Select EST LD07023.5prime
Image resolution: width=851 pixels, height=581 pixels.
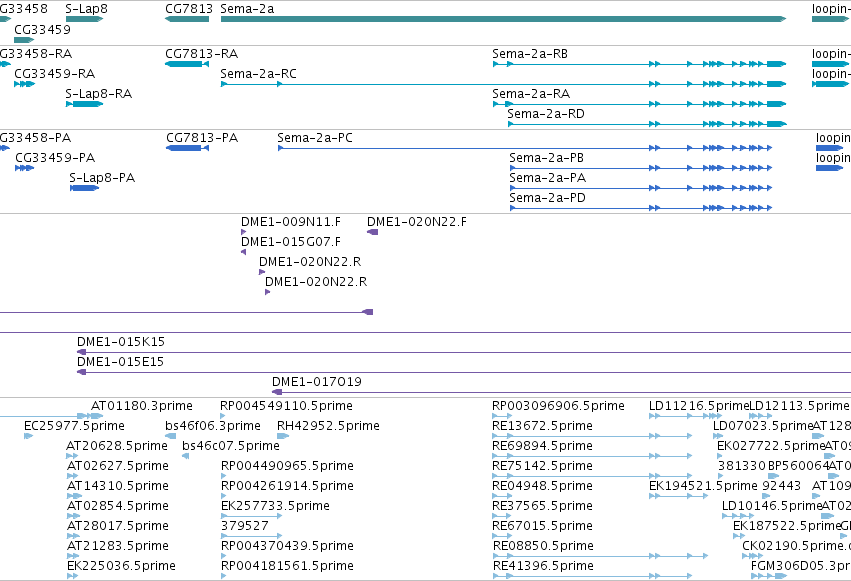[x=718, y=436]
